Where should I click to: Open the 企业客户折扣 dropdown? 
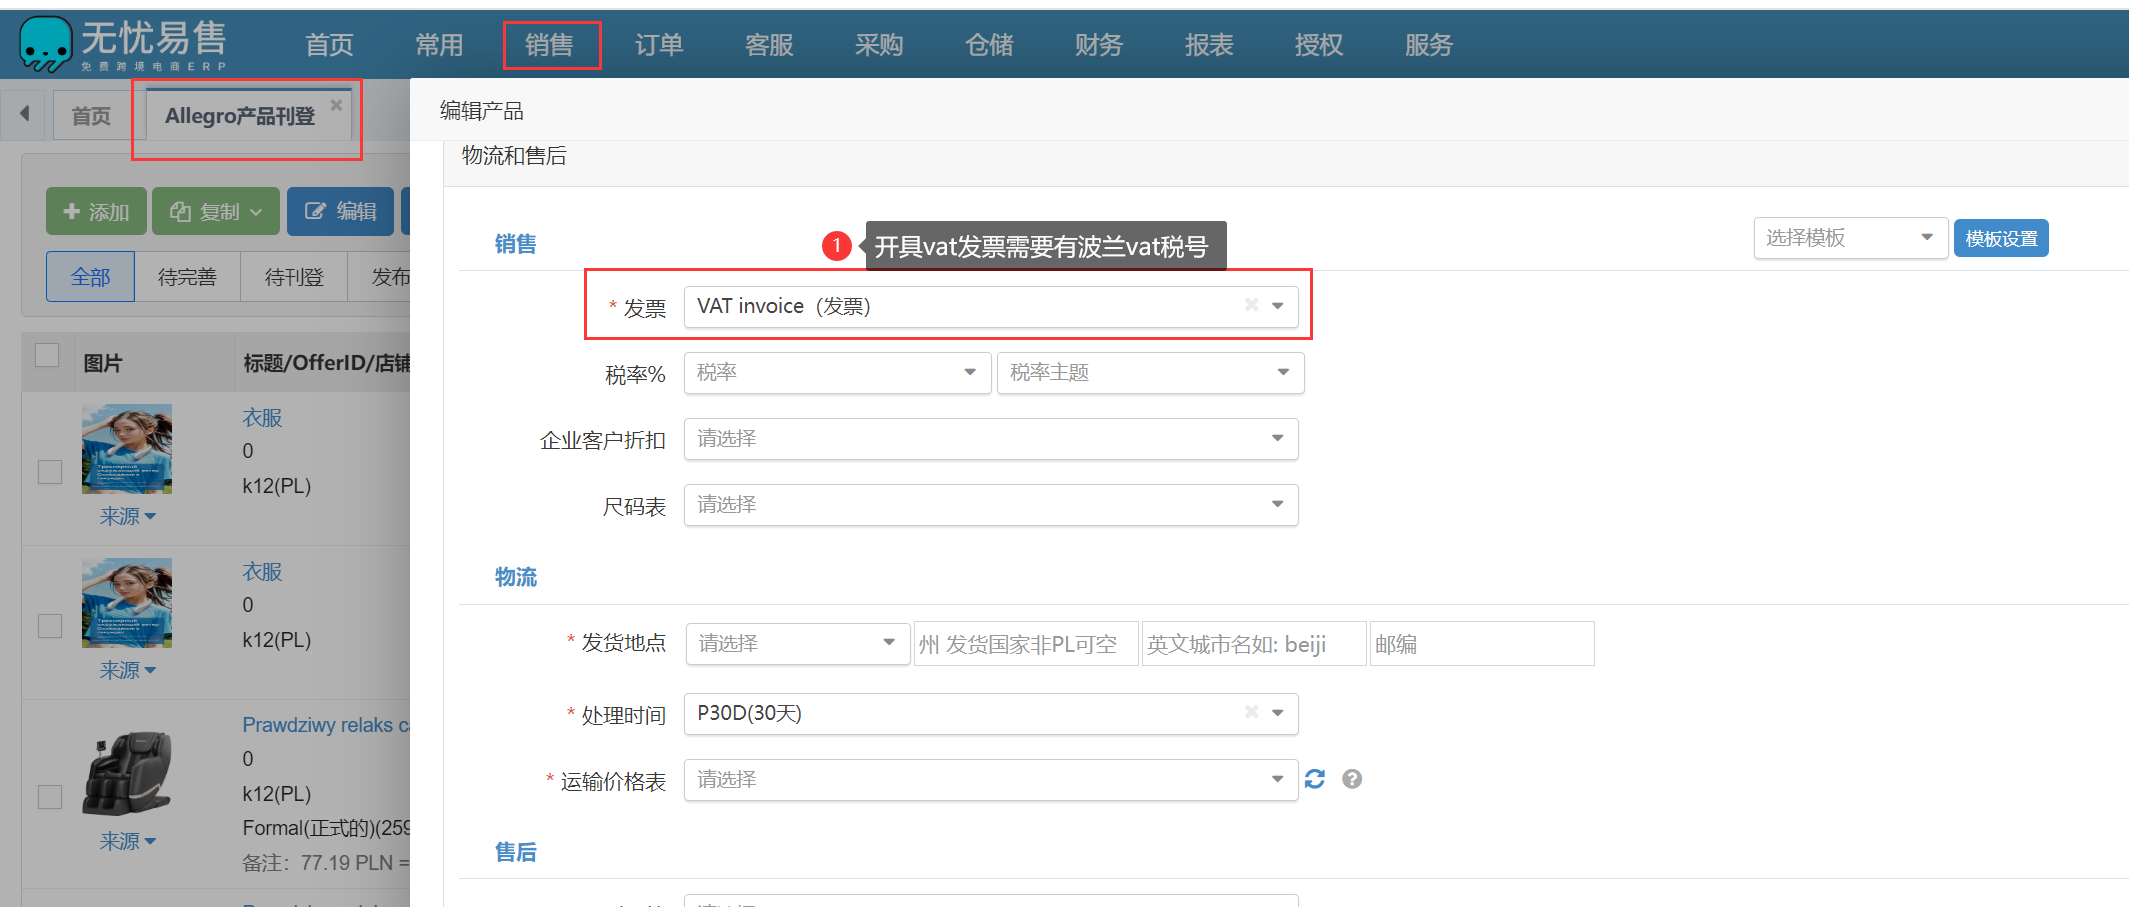(990, 439)
